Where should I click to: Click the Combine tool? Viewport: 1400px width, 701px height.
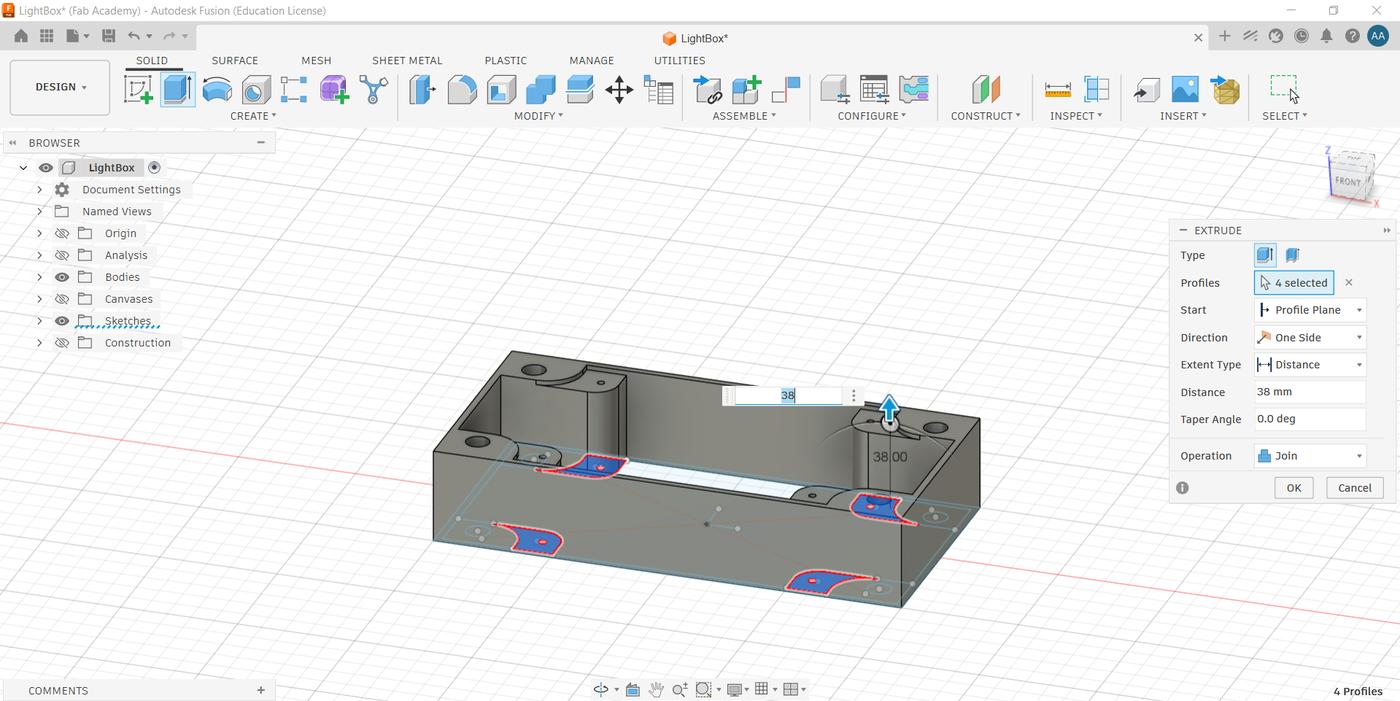(x=540, y=89)
